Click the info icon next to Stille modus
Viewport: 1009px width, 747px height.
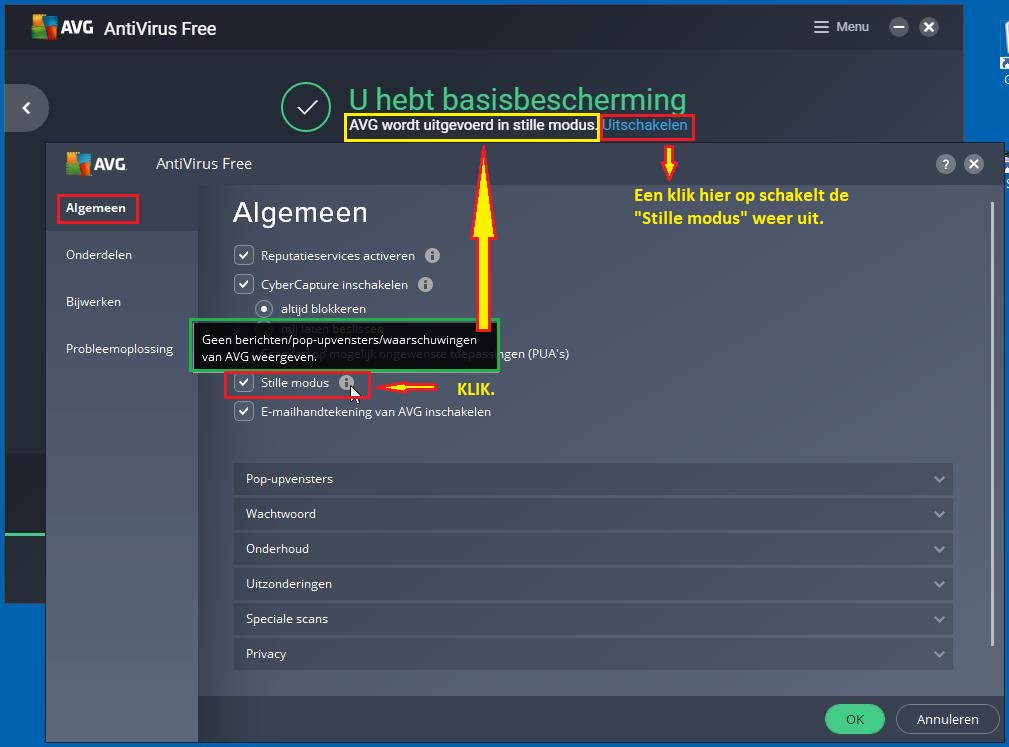(x=346, y=382)
